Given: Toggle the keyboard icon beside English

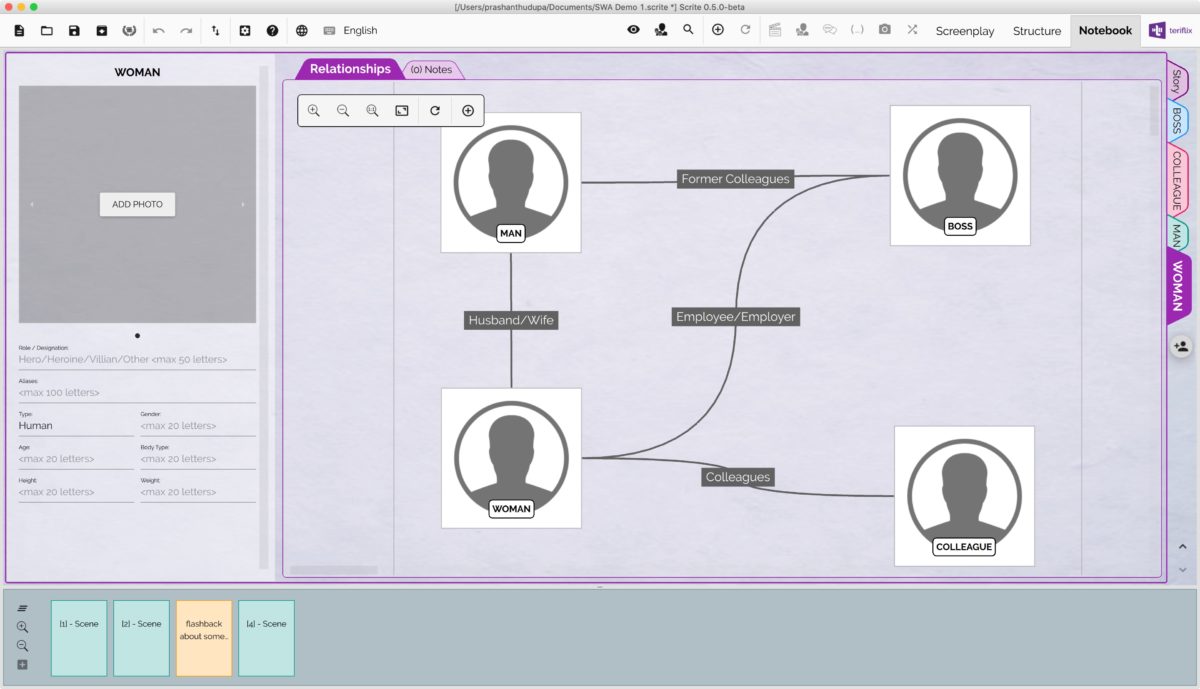Looking at the screenshot, I should coord(329,31).
